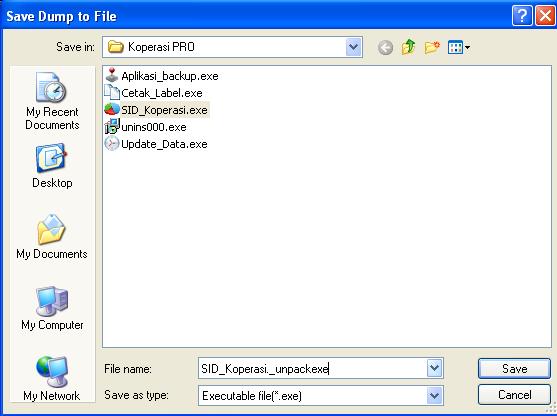Viewport: 557px width, 416px height.
Task: Create a new folder
Action: coord(432,47)
